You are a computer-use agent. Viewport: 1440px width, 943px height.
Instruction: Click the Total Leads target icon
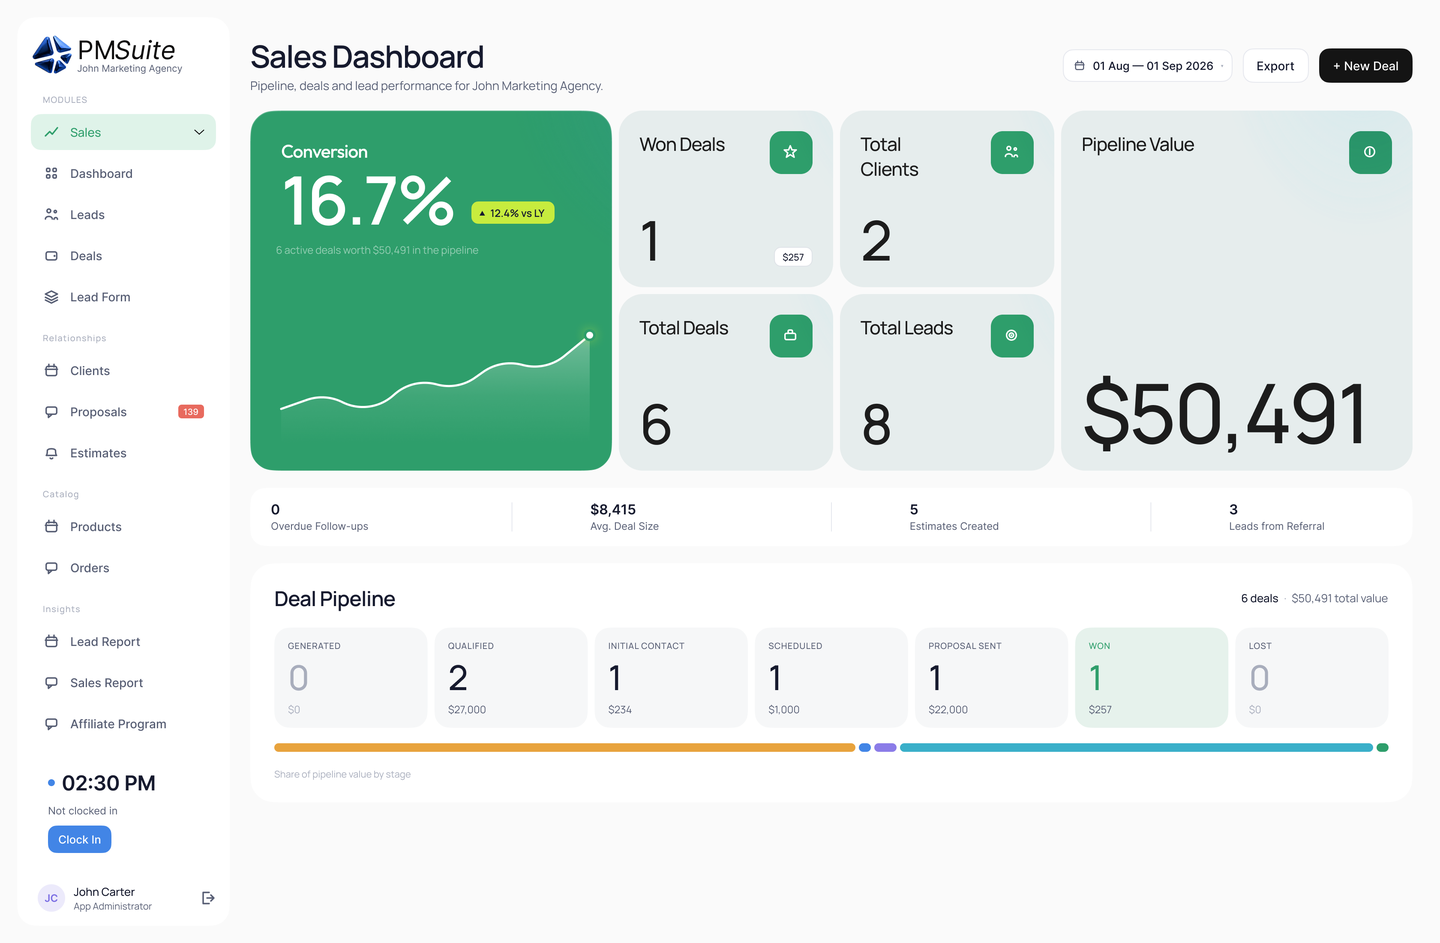coord(1012,336)
